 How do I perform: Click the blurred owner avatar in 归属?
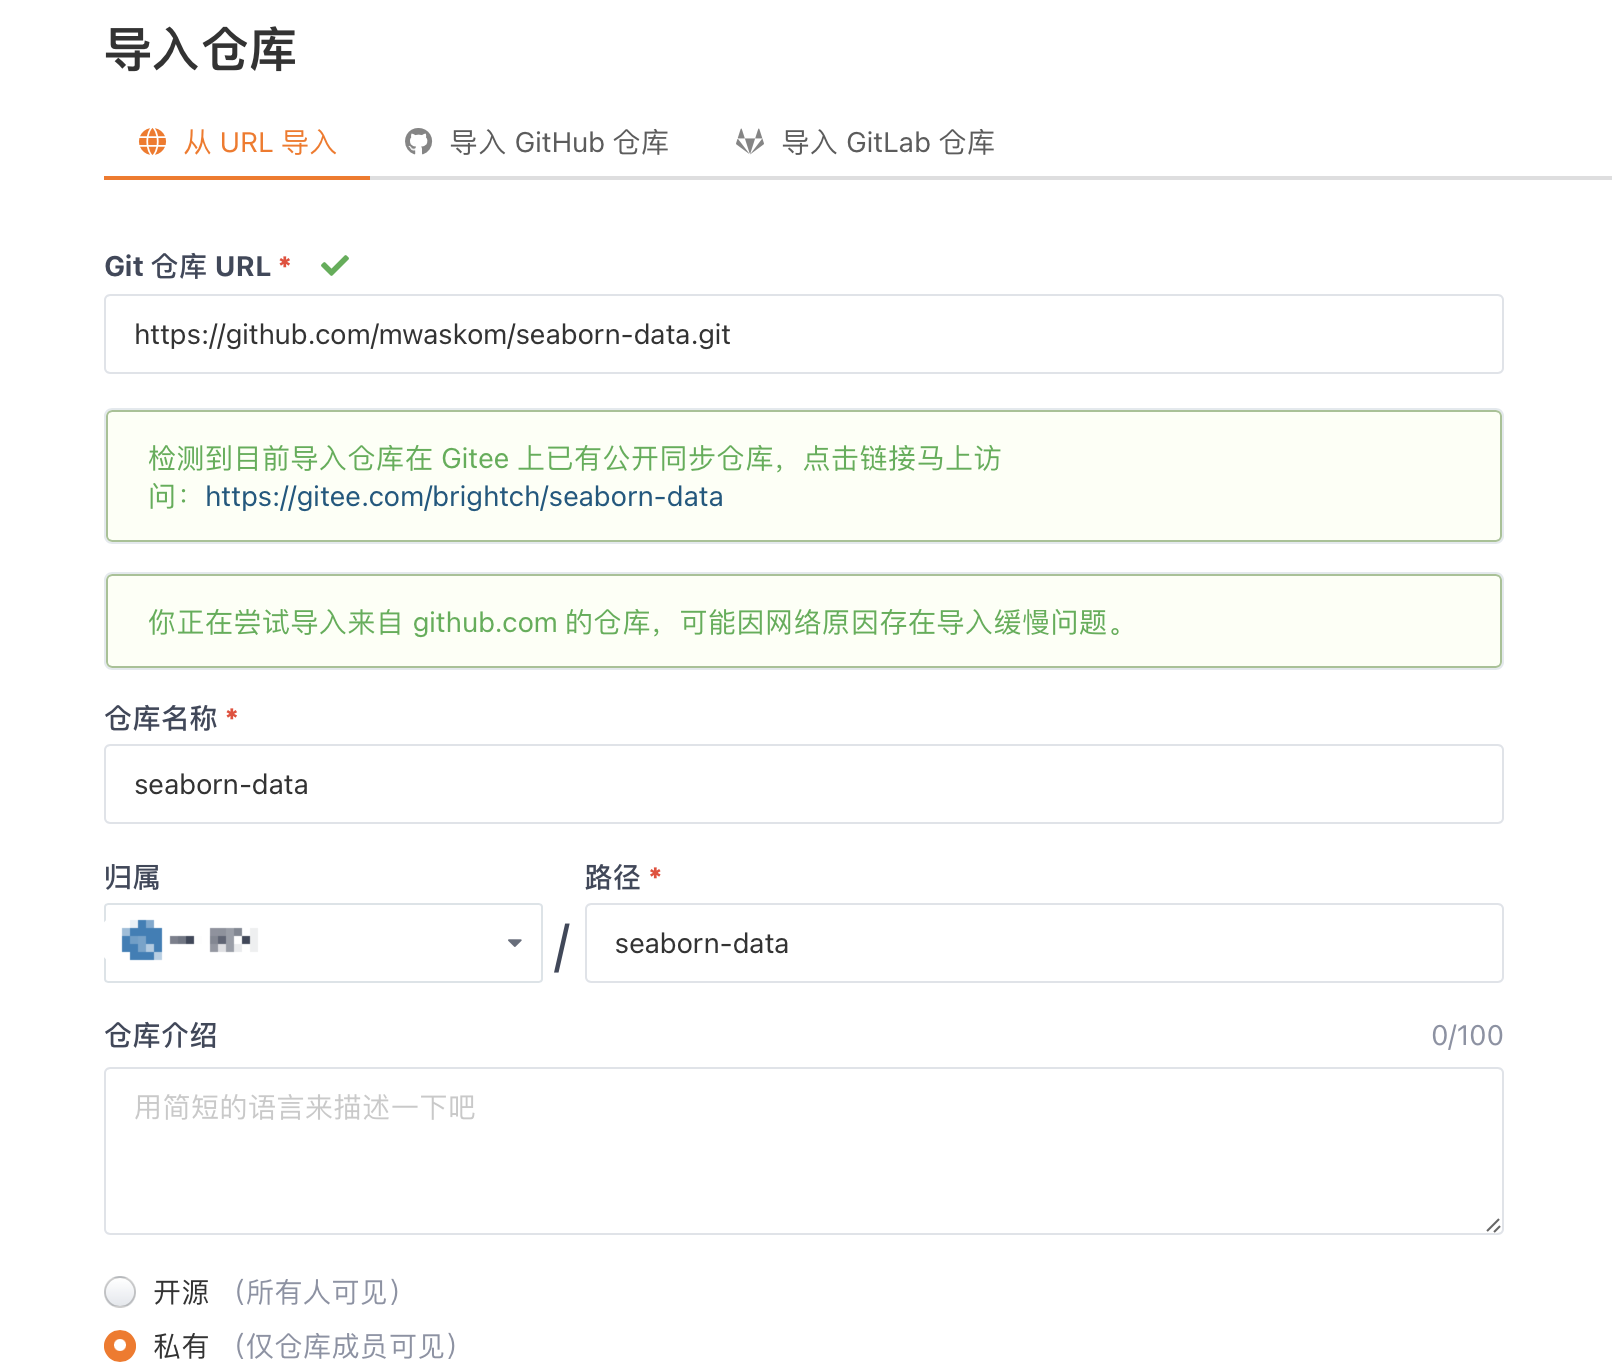[142, 940]
